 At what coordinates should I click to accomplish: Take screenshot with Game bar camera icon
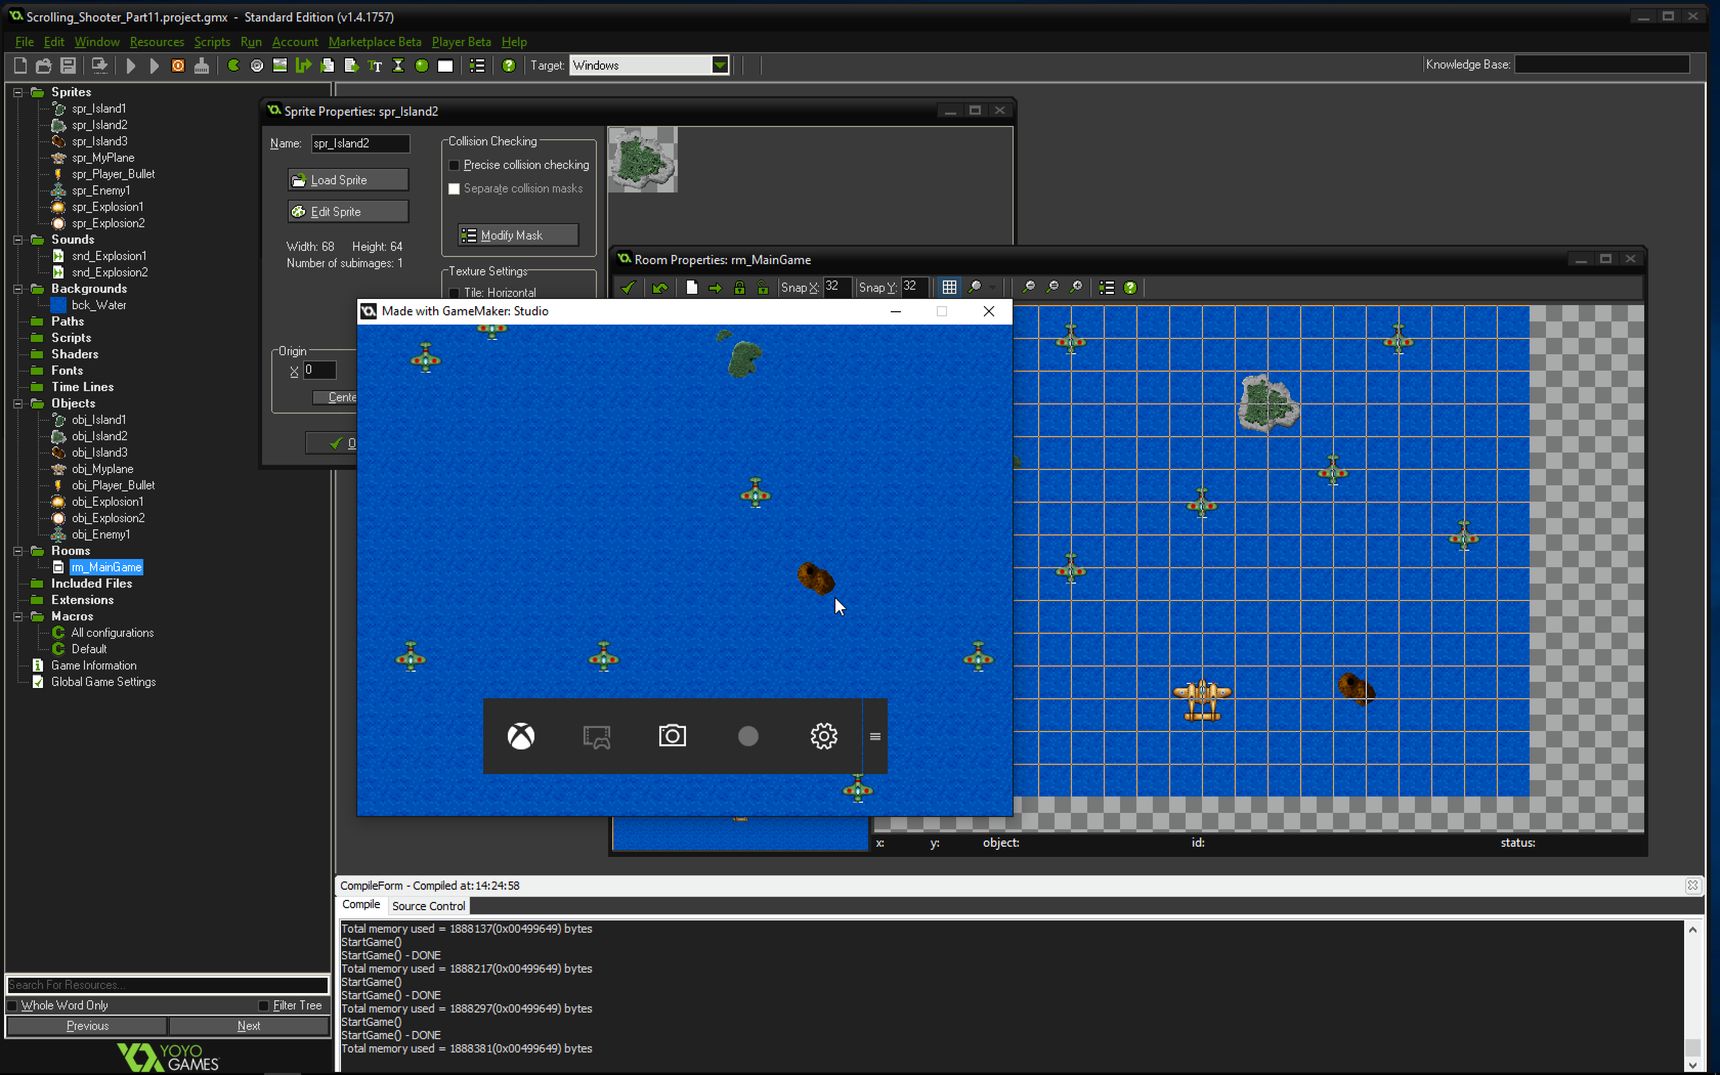pos(672,736)
